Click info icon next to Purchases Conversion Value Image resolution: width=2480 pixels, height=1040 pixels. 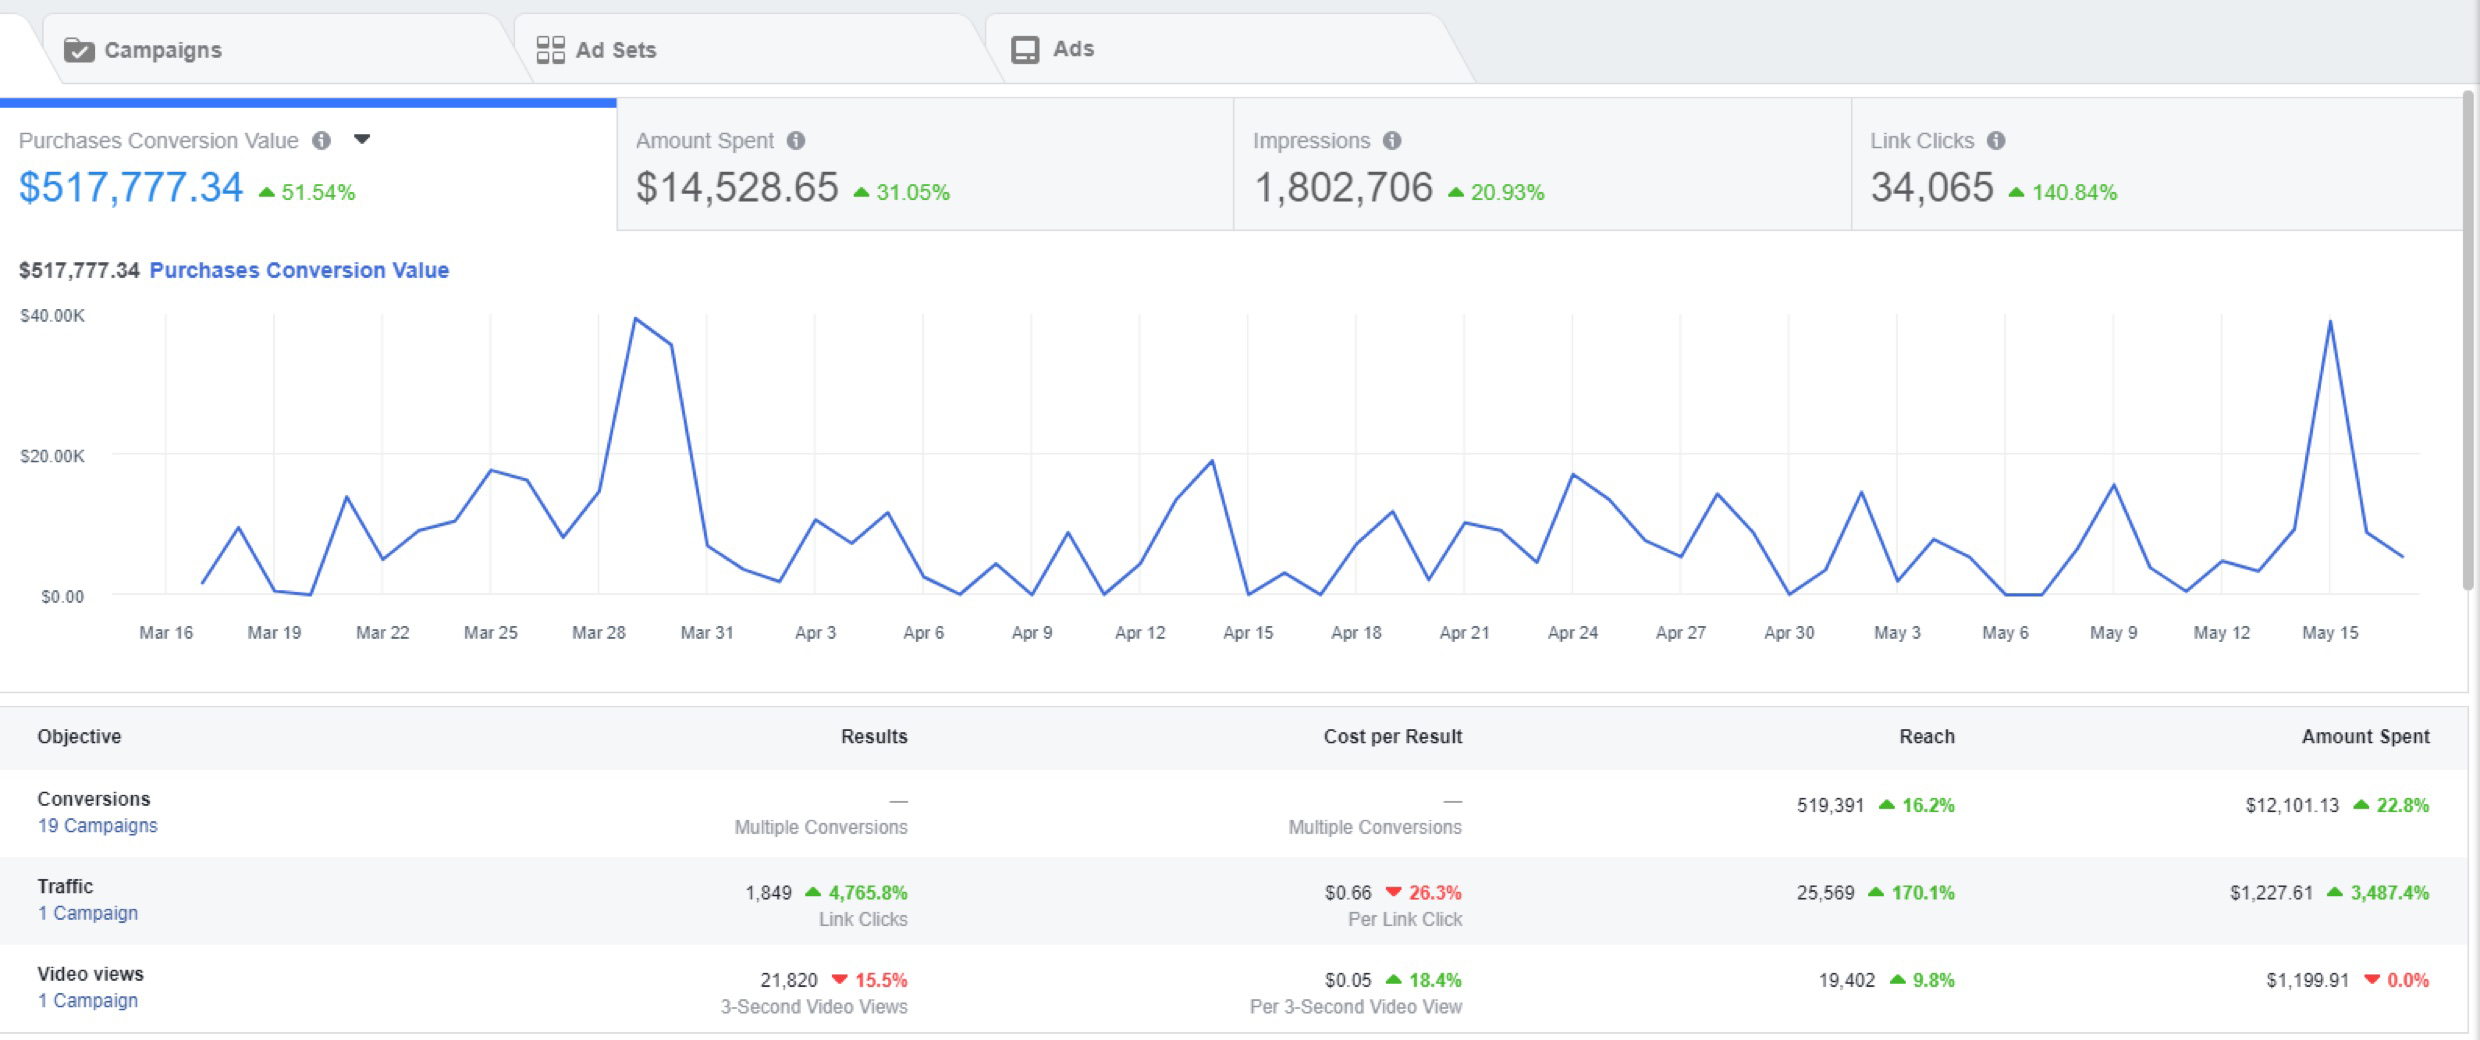click(x=321, y=141)
